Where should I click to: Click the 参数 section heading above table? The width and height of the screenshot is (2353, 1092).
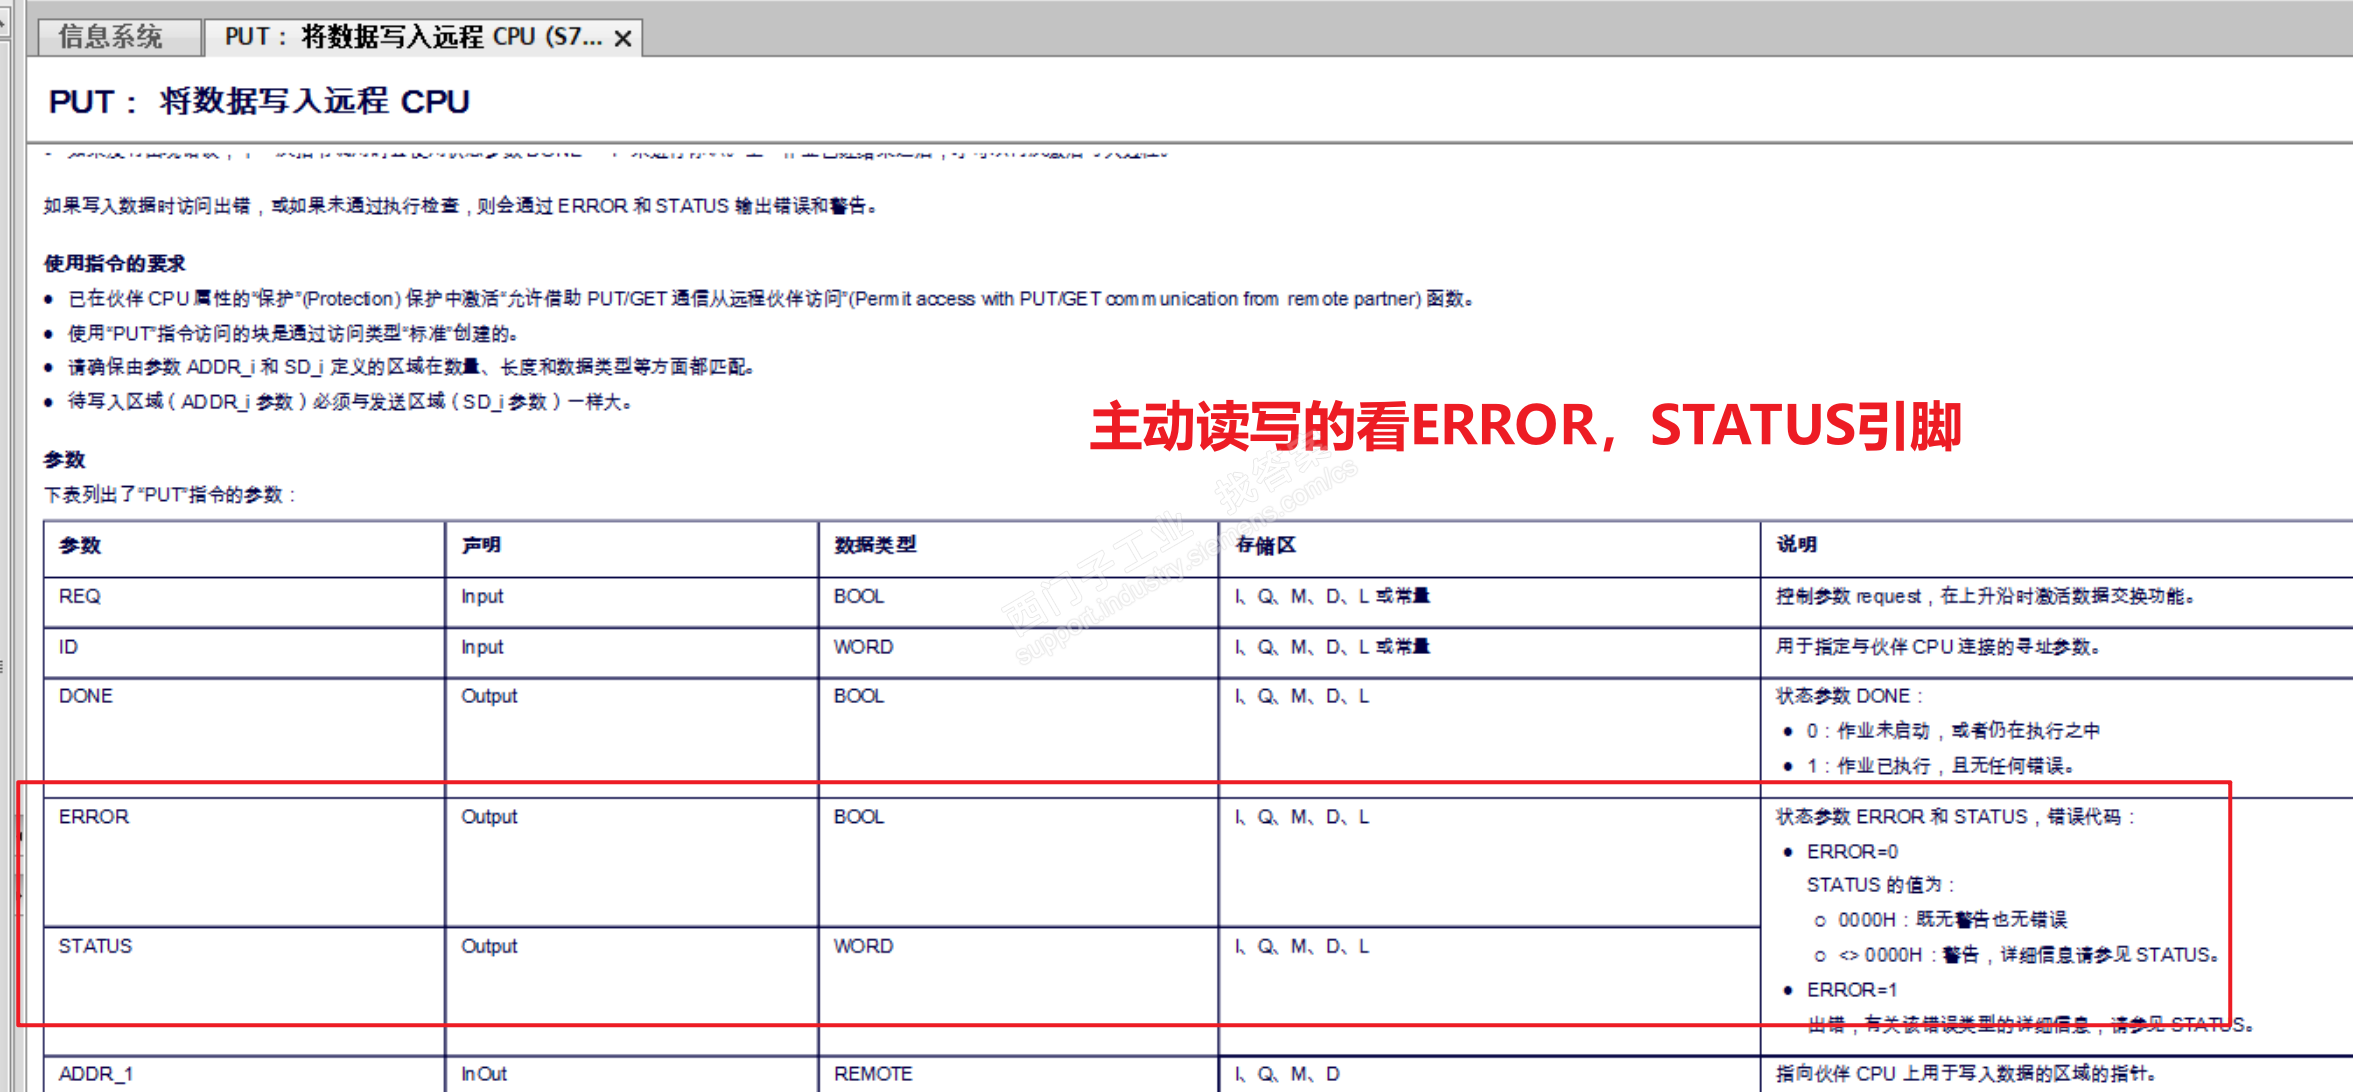pos(64,459)
